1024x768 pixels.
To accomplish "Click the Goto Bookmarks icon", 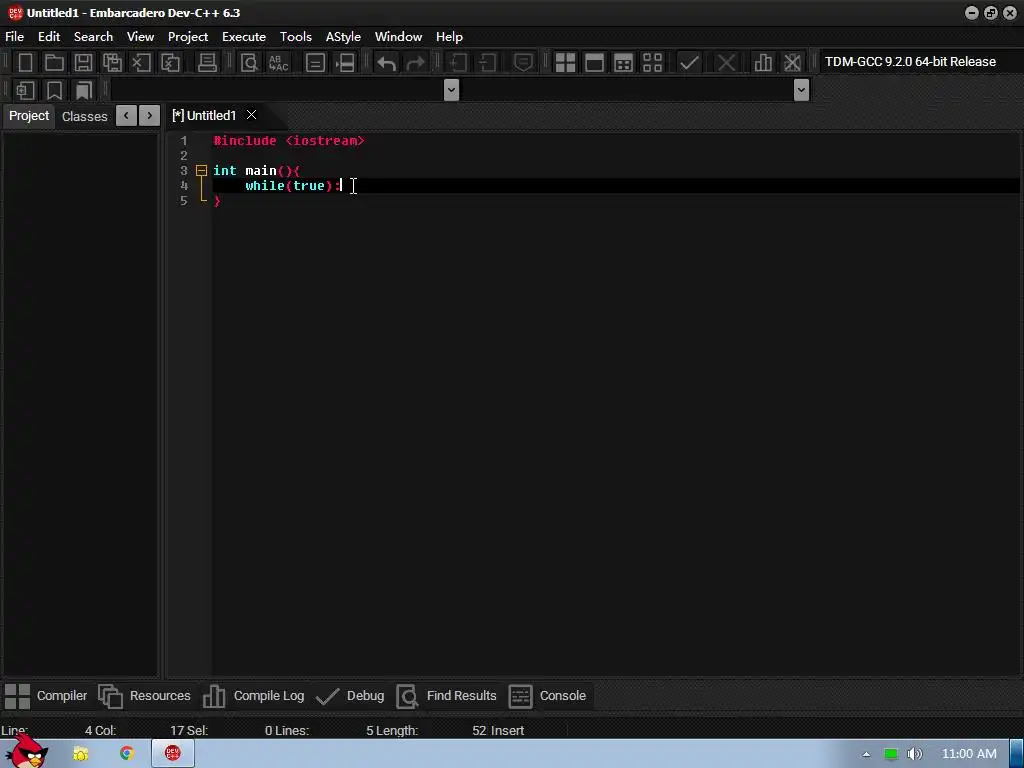I will (x=84, y=90).
